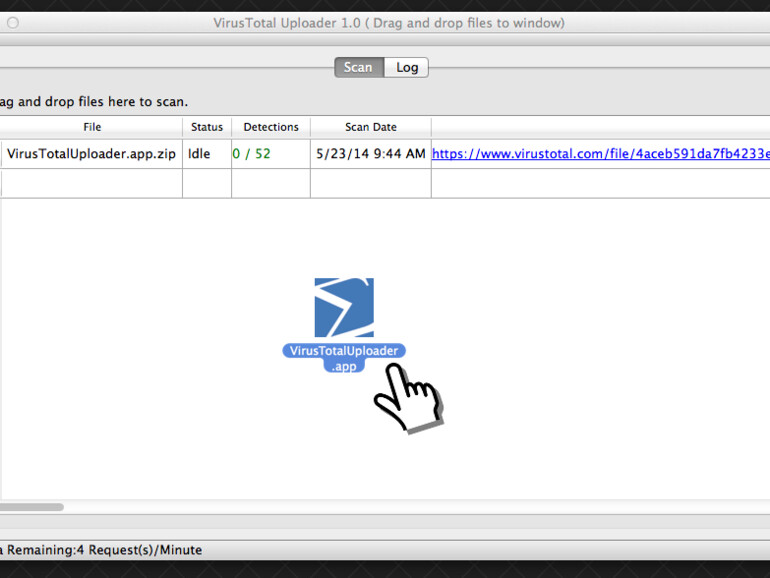Click the 5/23/14 9:44 AM scan date

click(x=371, y=154)
